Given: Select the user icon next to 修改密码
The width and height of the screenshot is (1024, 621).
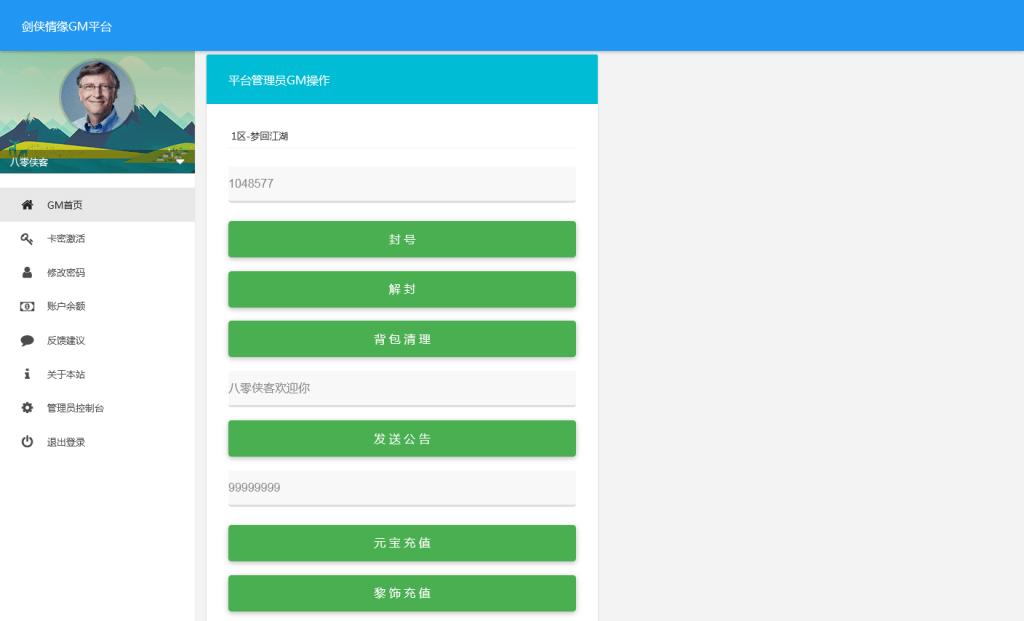Looking at the screenshot, I should pyautogui.click(x=26, y=272).
